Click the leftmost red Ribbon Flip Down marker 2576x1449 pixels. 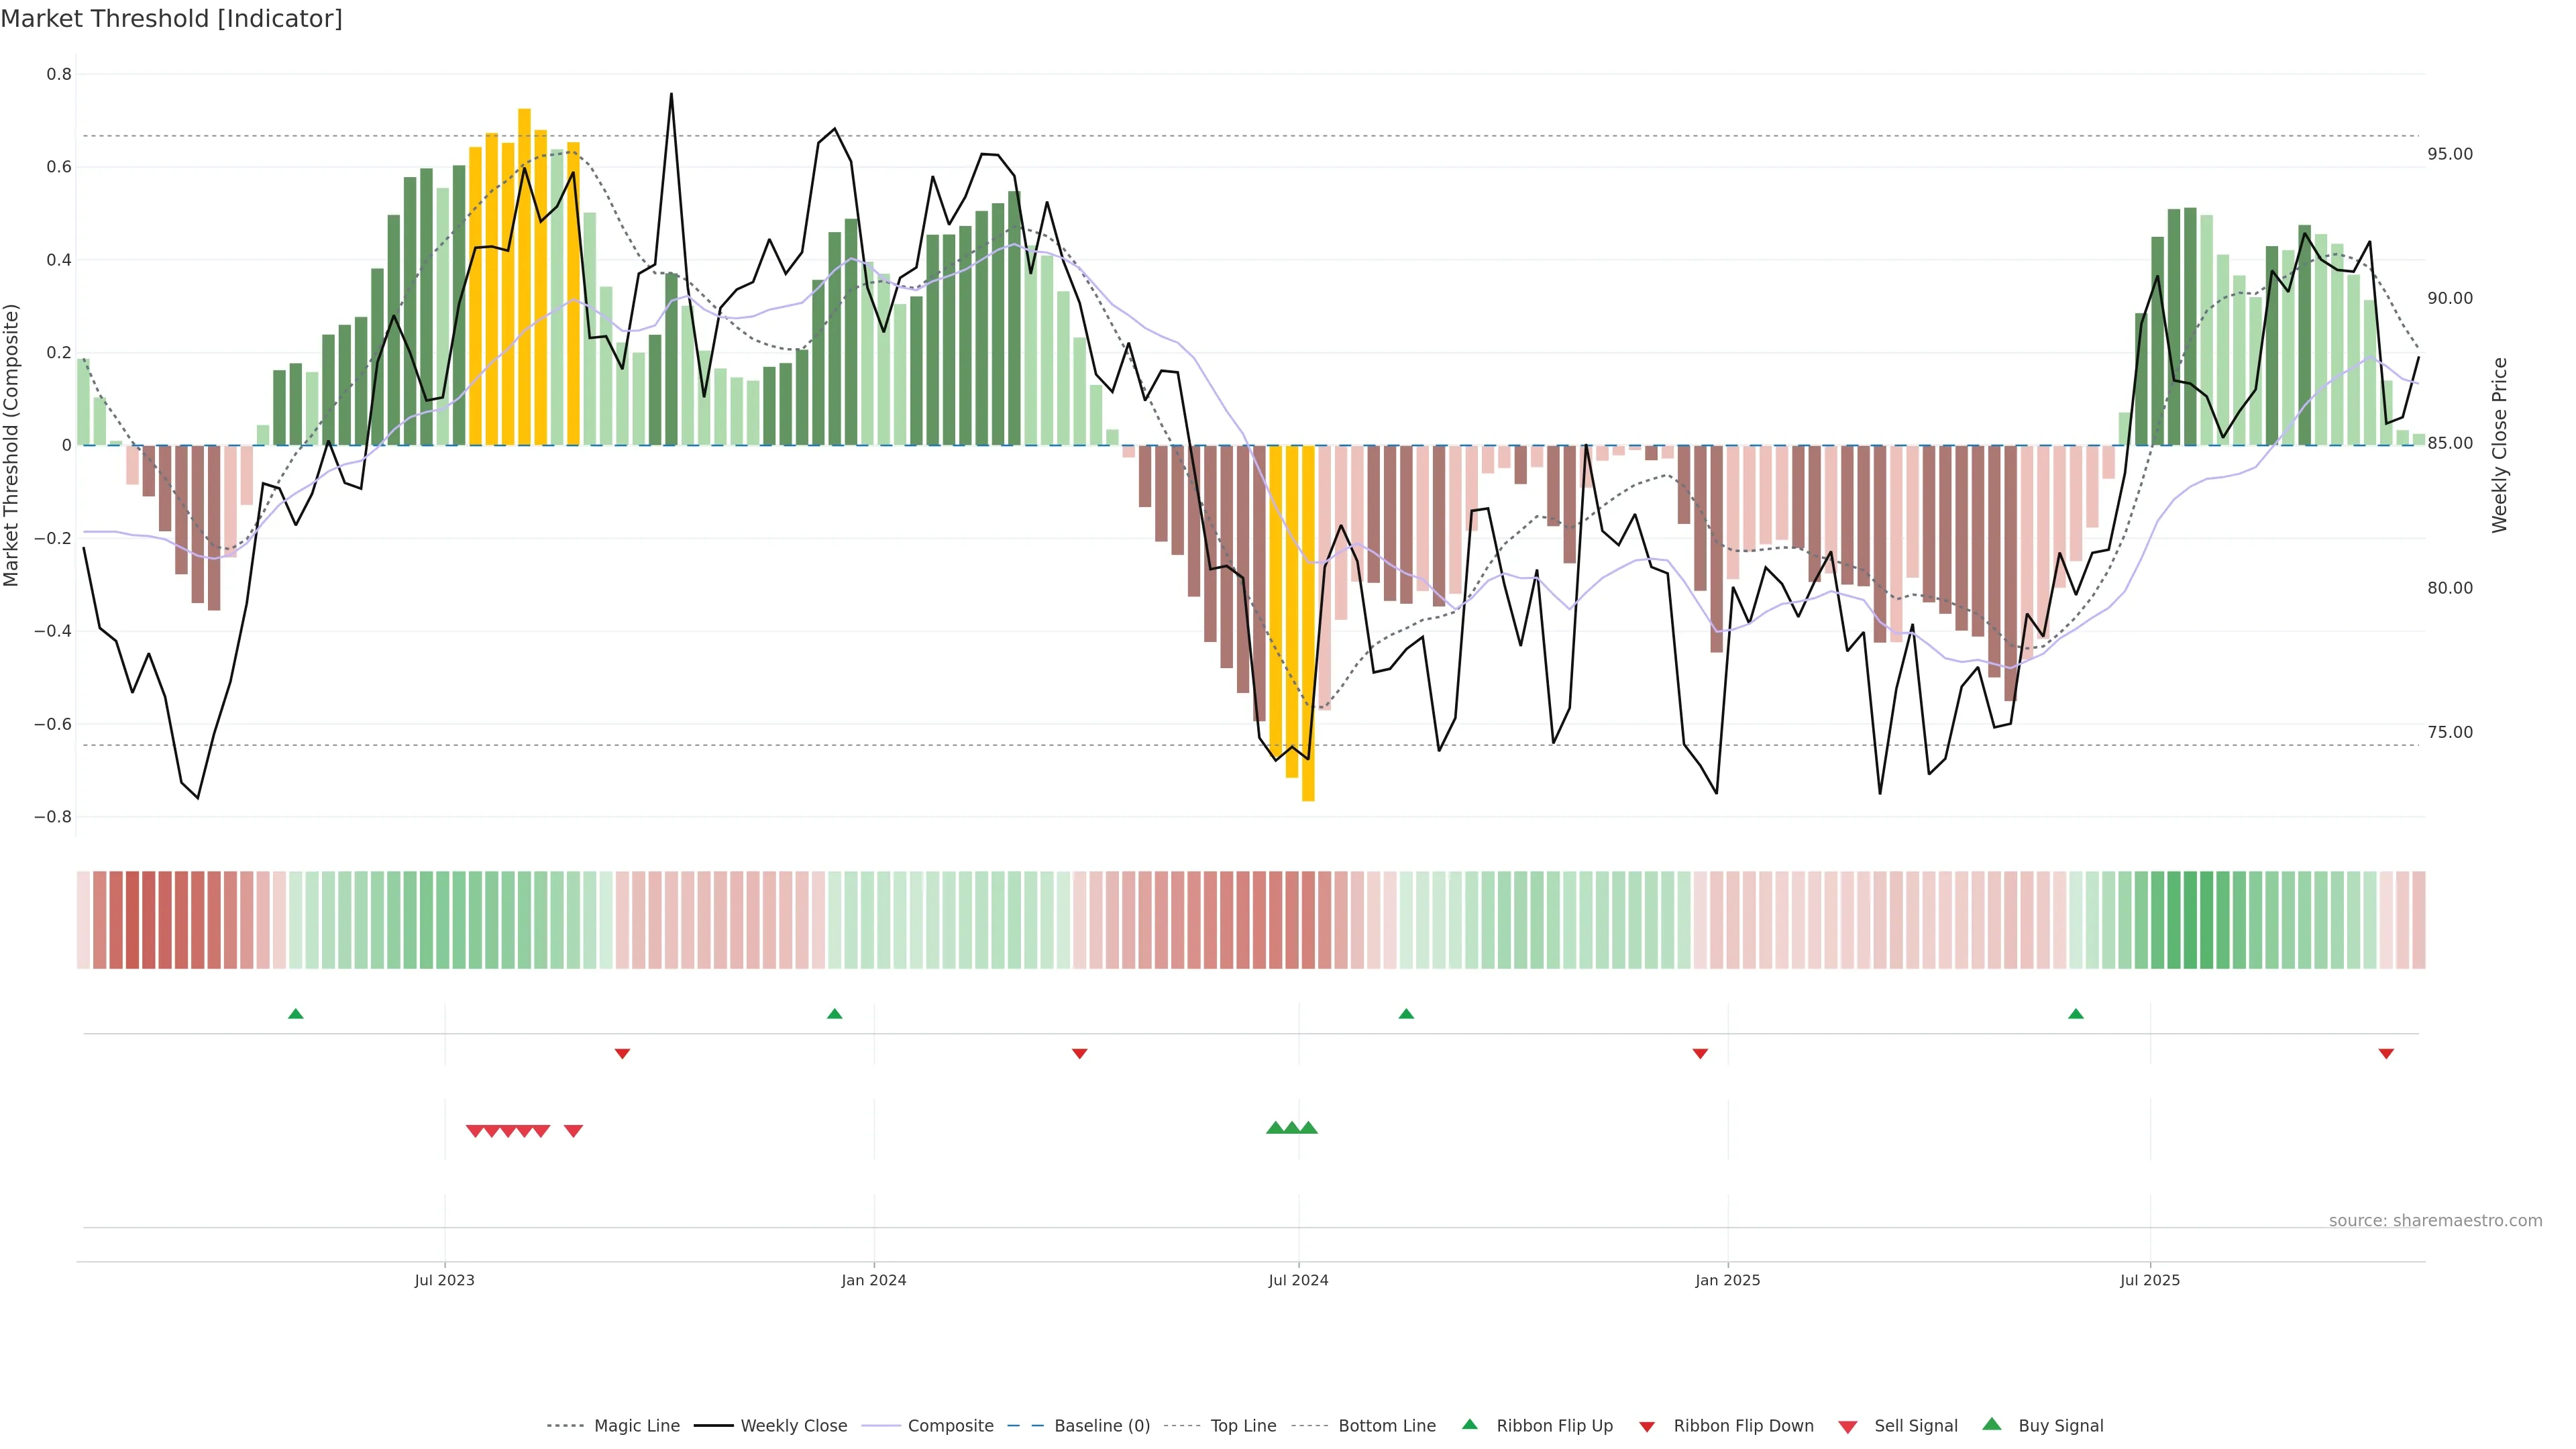pyautogui.click(x=622, y=1053)
